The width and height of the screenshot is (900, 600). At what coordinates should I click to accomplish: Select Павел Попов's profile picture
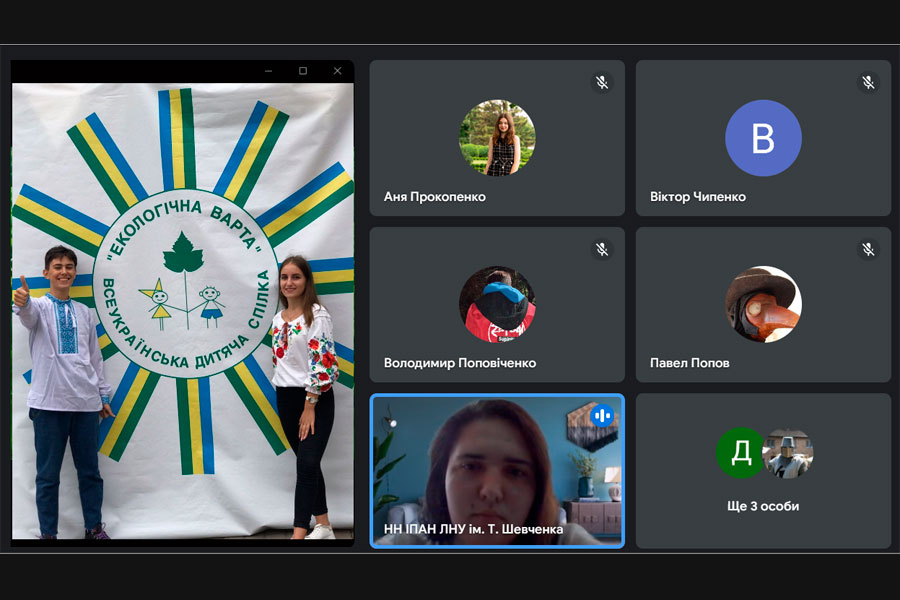tap(763, 304)
